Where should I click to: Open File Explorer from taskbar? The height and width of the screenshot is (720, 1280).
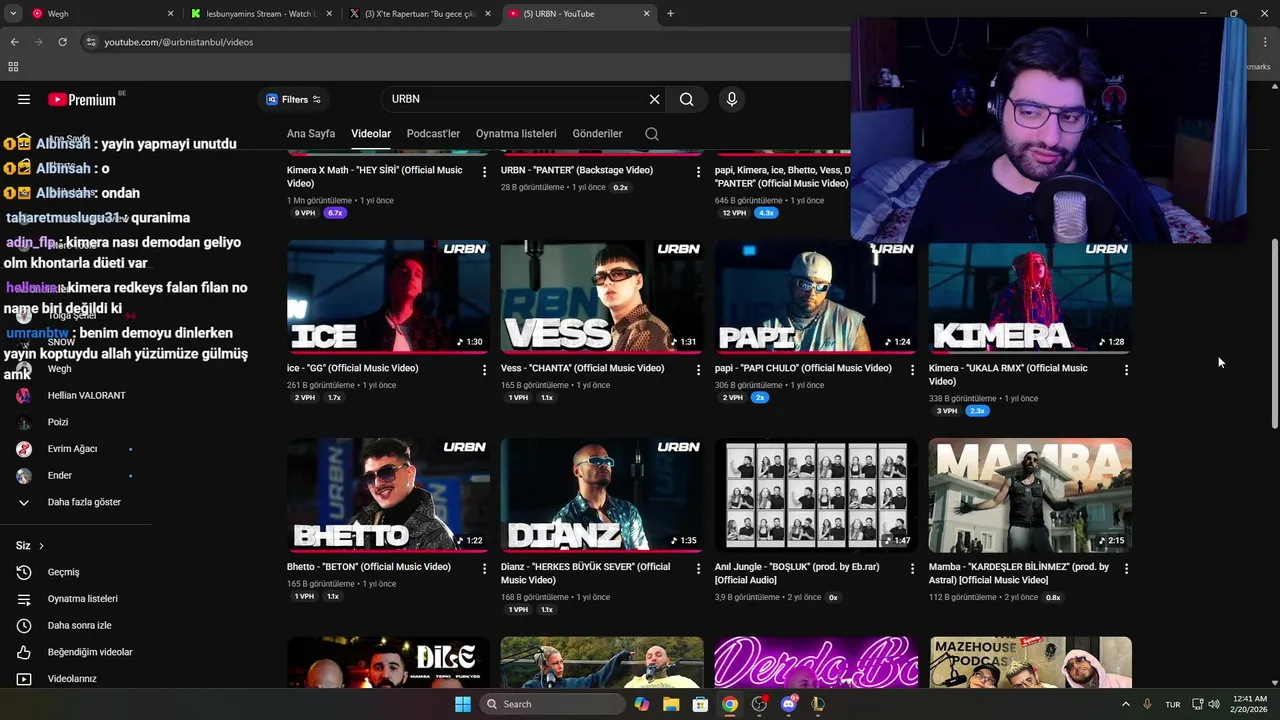coord(671,704)
